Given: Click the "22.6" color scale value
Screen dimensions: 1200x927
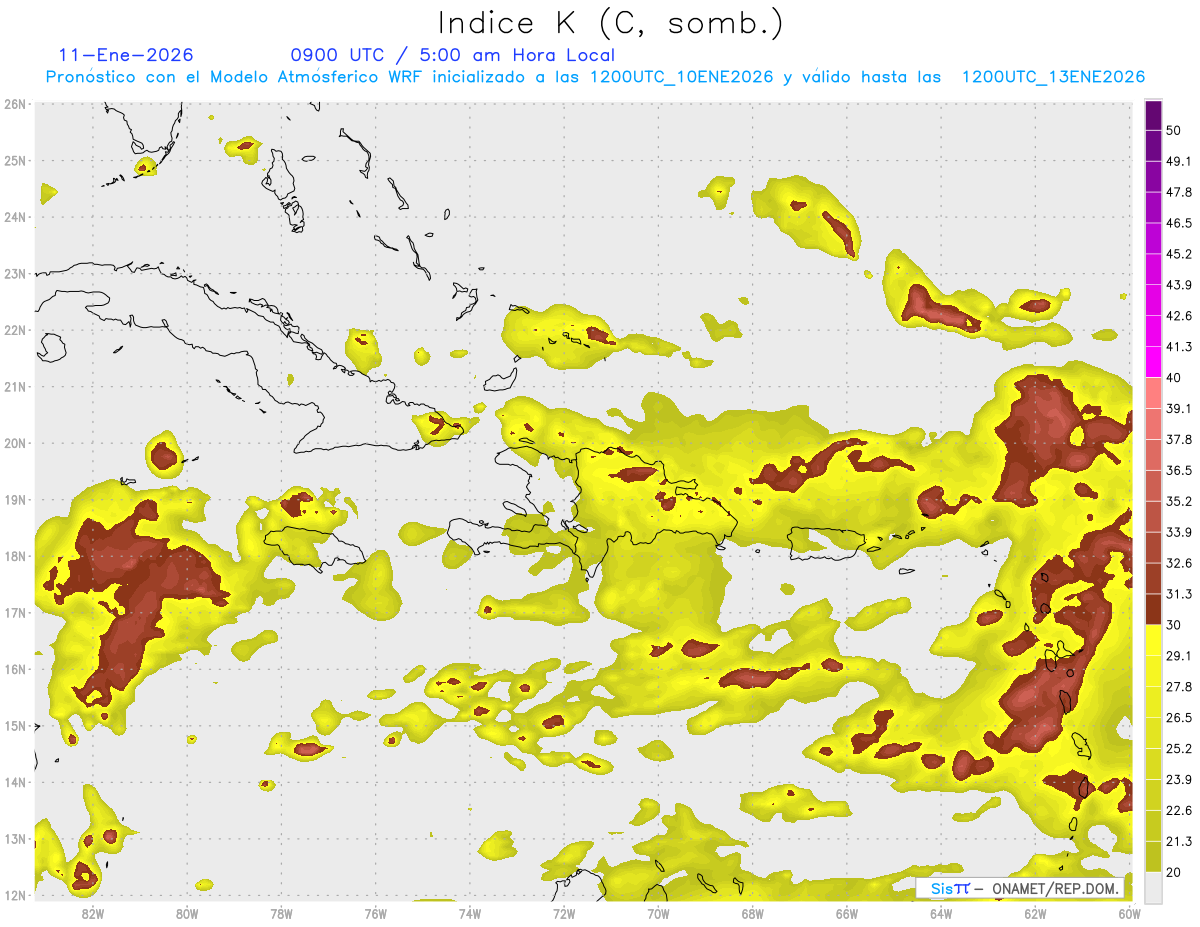Looking at the screenshot, I should click(x=1179, y=811).
